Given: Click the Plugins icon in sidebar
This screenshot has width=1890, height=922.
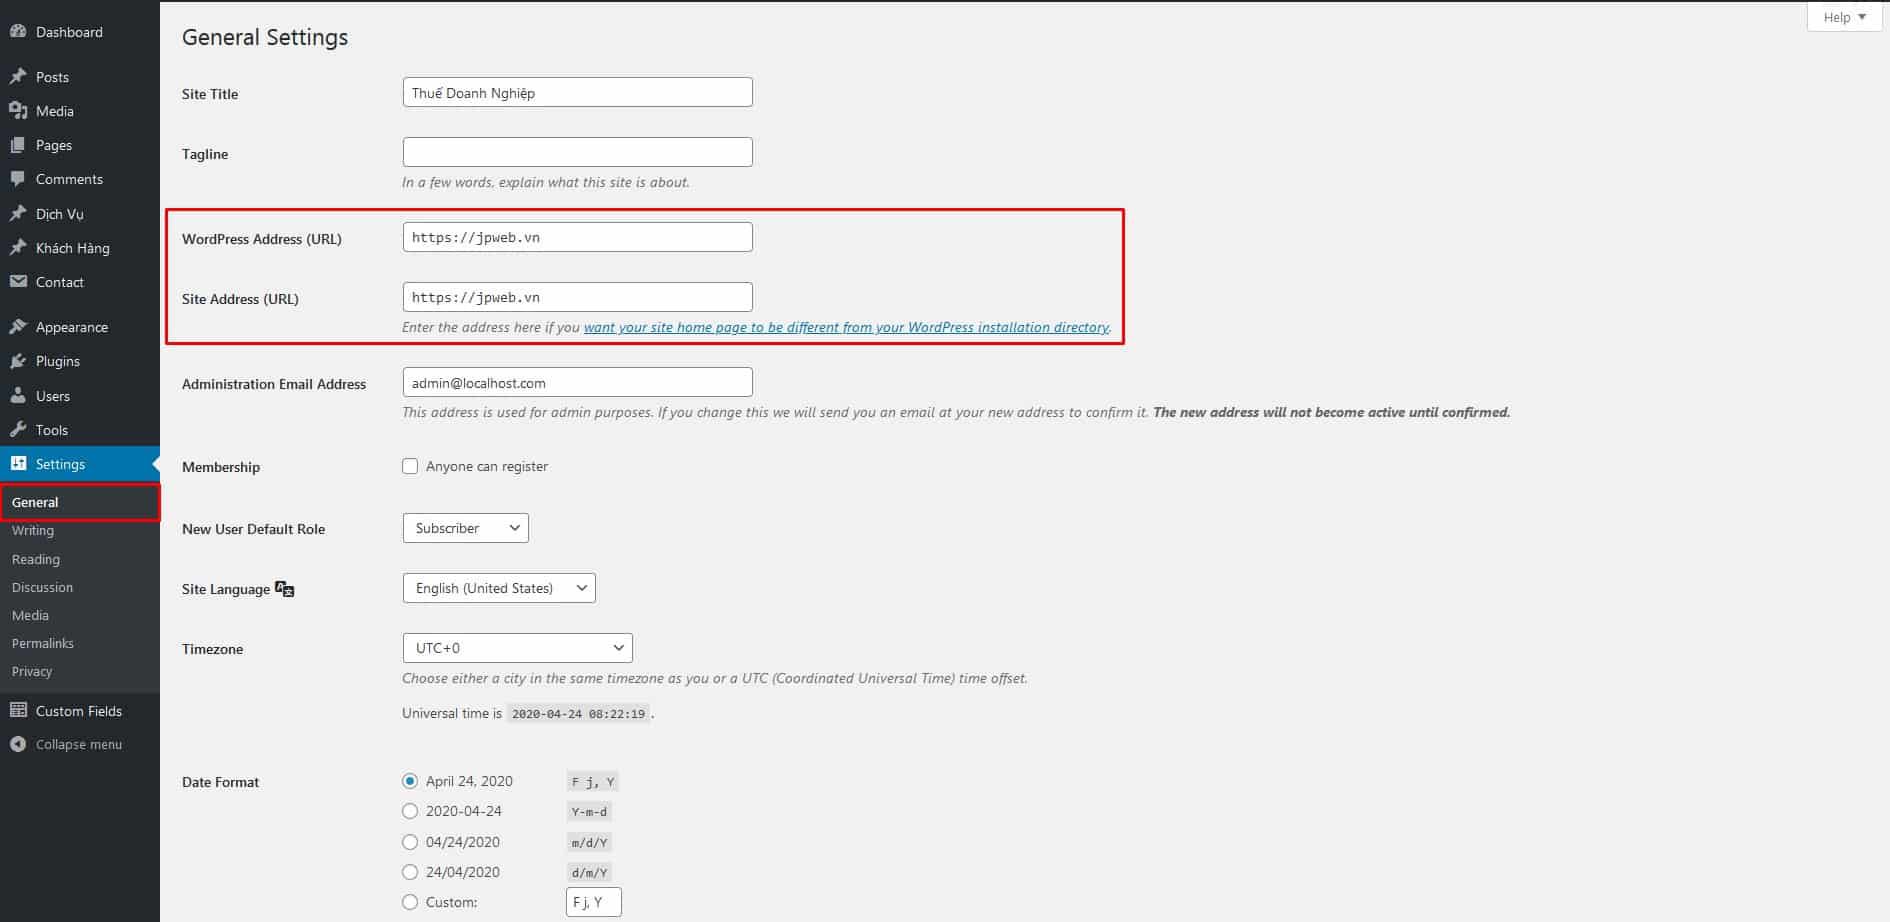Looking at the screenshot, I should click(x=19, y=361).
